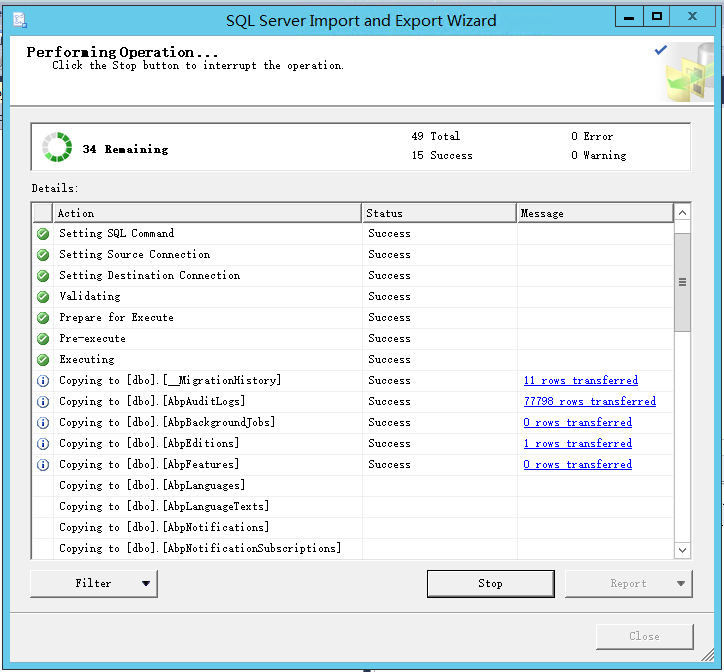This screenshot has height=672, width=724.
Task: Click success icon beside Validating row
Action: coord(43,297)
